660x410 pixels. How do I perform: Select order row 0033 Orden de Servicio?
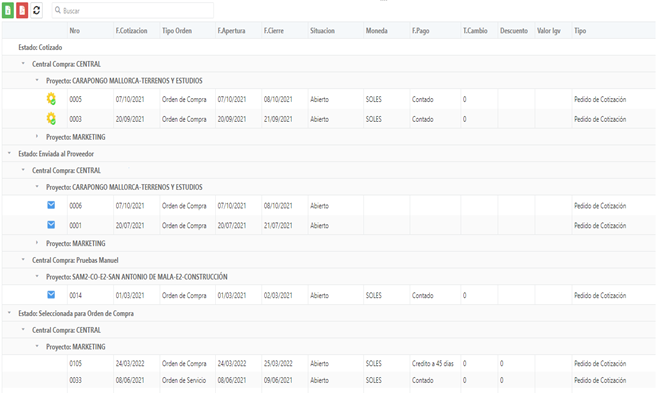click(328, 380)
